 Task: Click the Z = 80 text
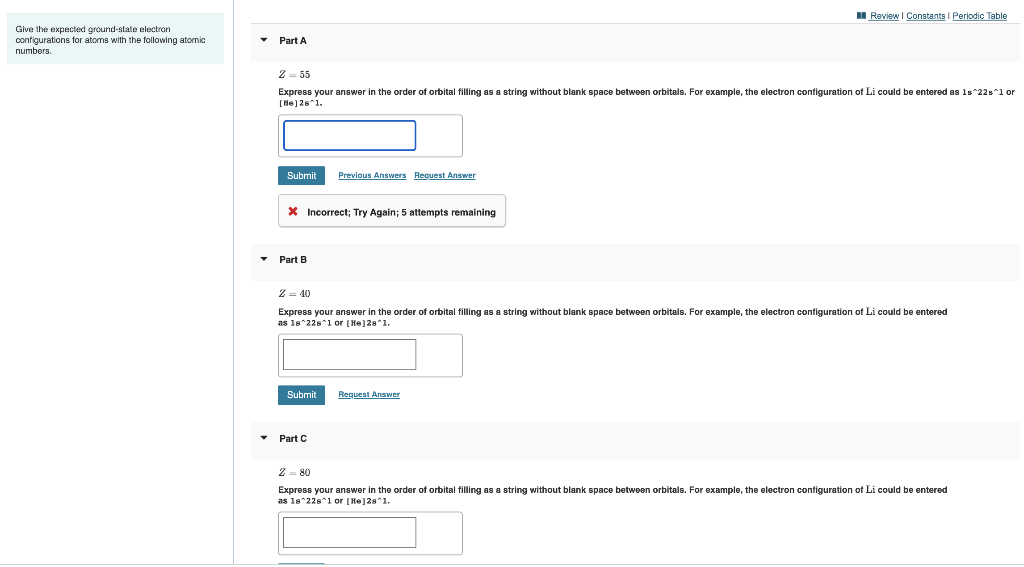pos(295,472)
